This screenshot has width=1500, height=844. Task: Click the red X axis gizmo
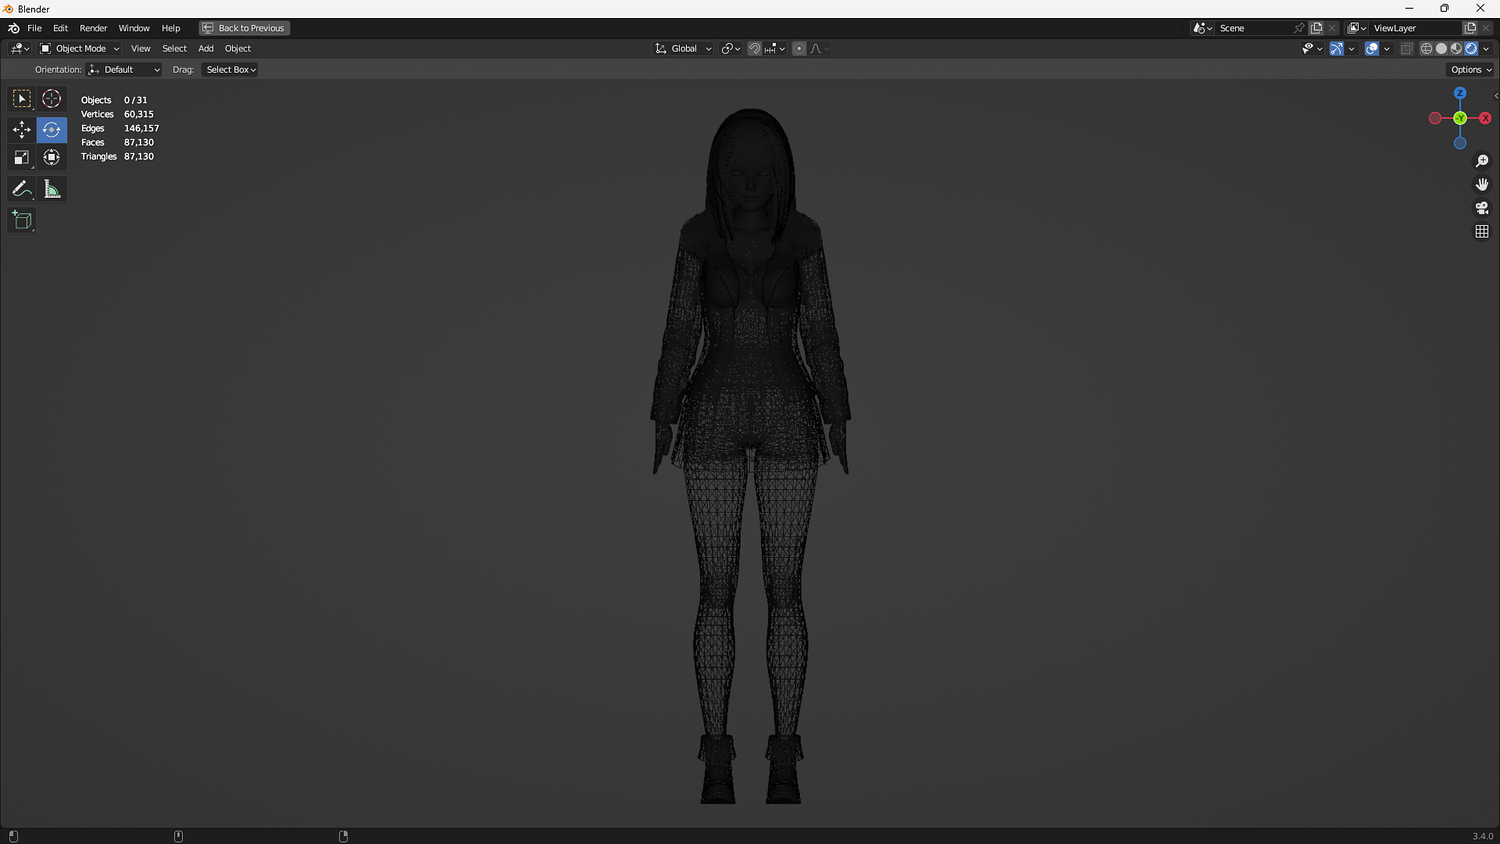pos(1485,118)
